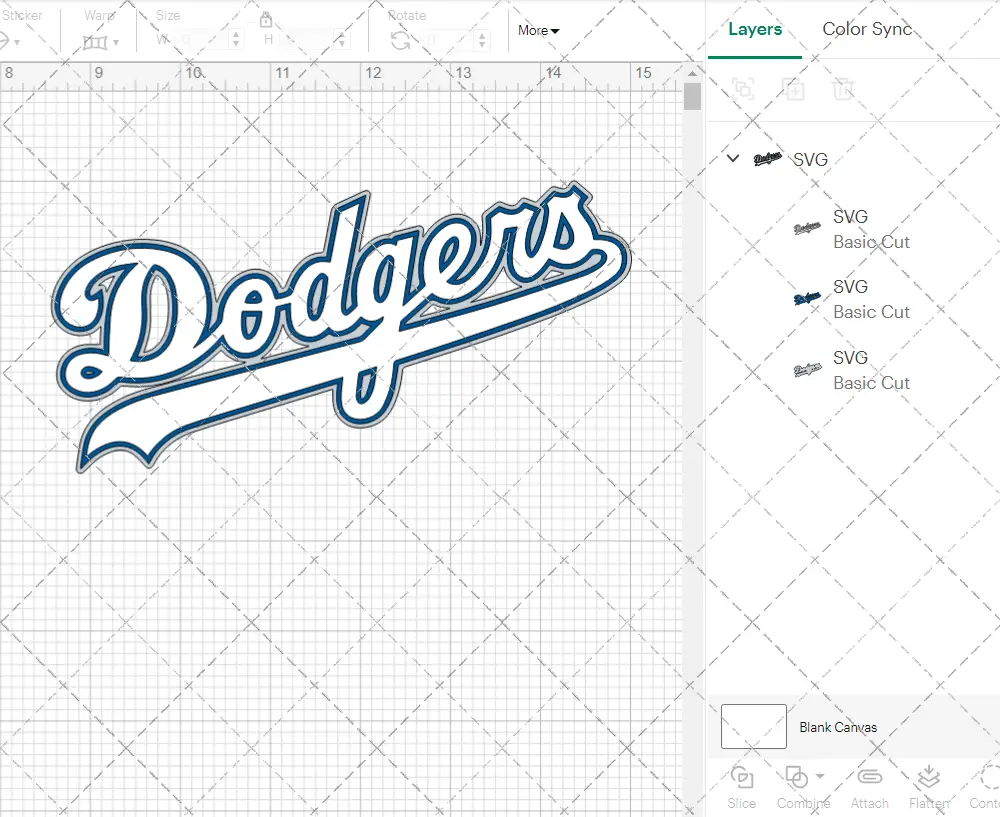Image resolution: width=1000 pixels, height=817 pixels.
Task: Click the Flatten tool
Action: click(x=929, y=788)
